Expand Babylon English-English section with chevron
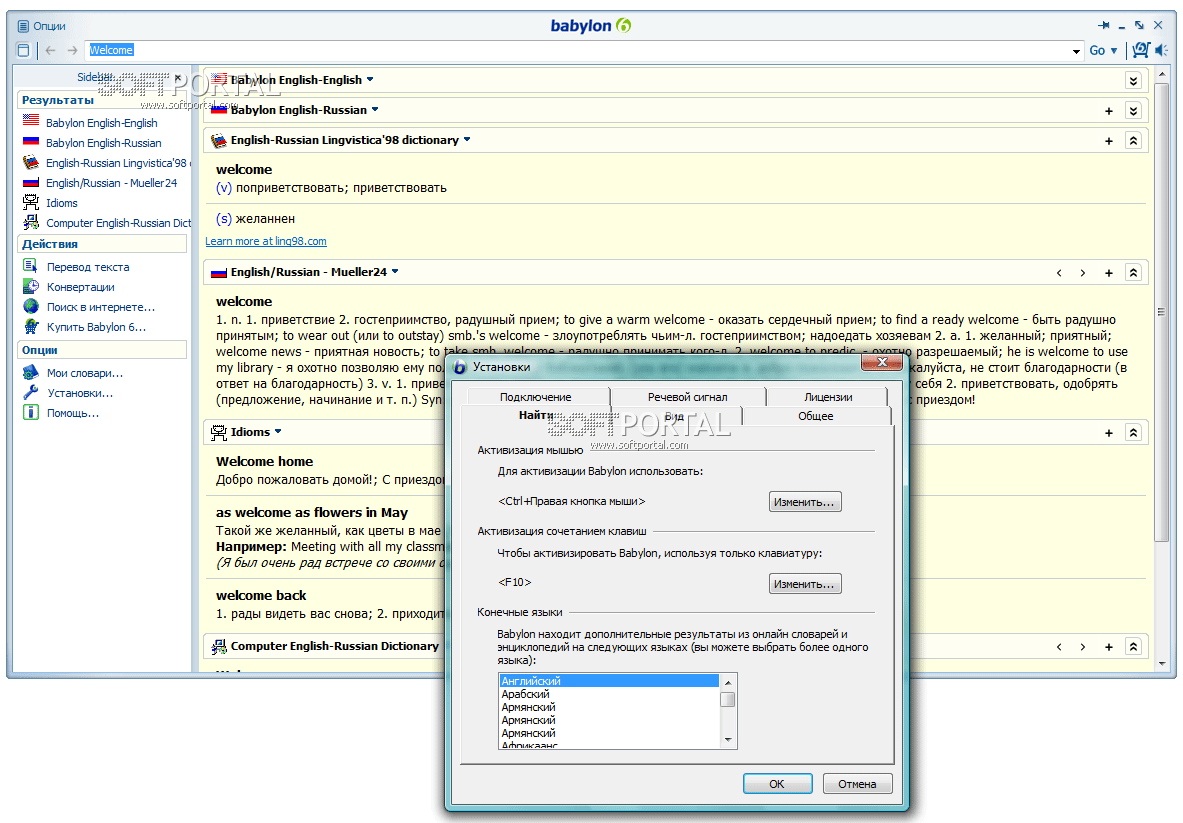Viewport: 1183px width, 823px height. (1133, 81)
